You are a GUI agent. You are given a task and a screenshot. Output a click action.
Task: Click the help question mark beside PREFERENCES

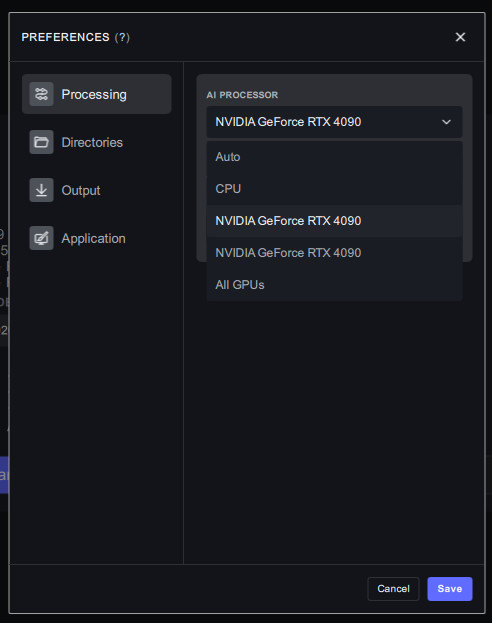tap(122, 37)
